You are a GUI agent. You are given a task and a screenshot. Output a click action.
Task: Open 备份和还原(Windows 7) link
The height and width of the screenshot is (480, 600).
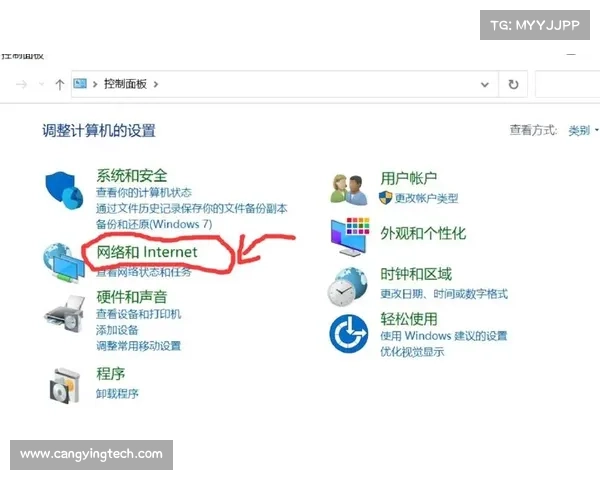[154, 224]
